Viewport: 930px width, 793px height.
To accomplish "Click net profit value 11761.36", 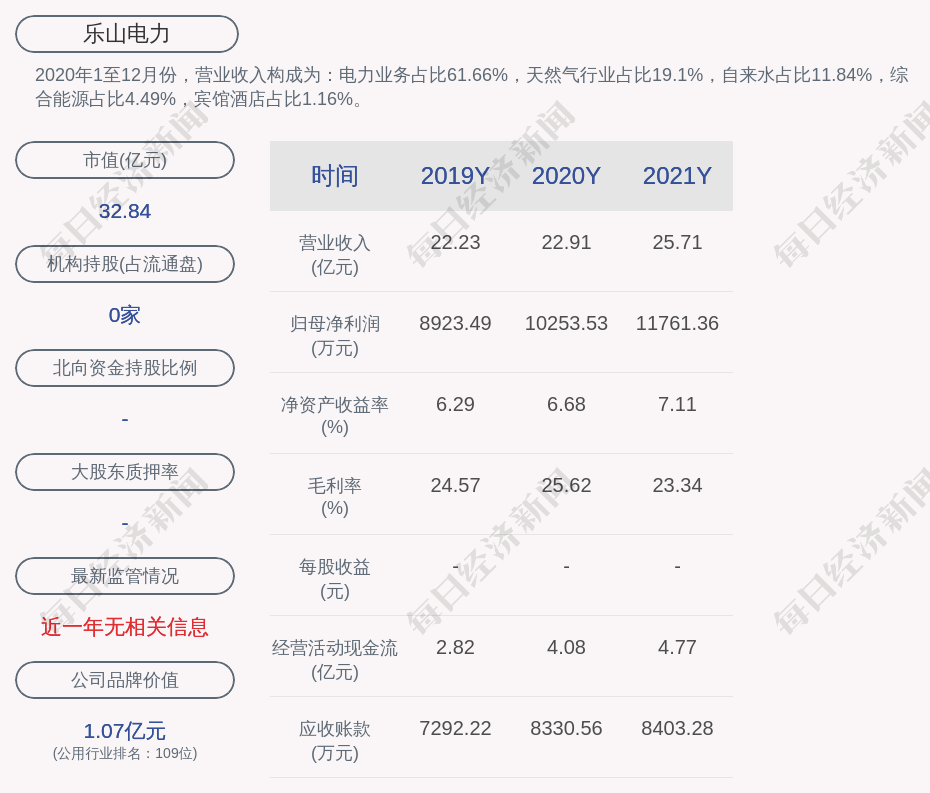I will [x=677, y=323].
